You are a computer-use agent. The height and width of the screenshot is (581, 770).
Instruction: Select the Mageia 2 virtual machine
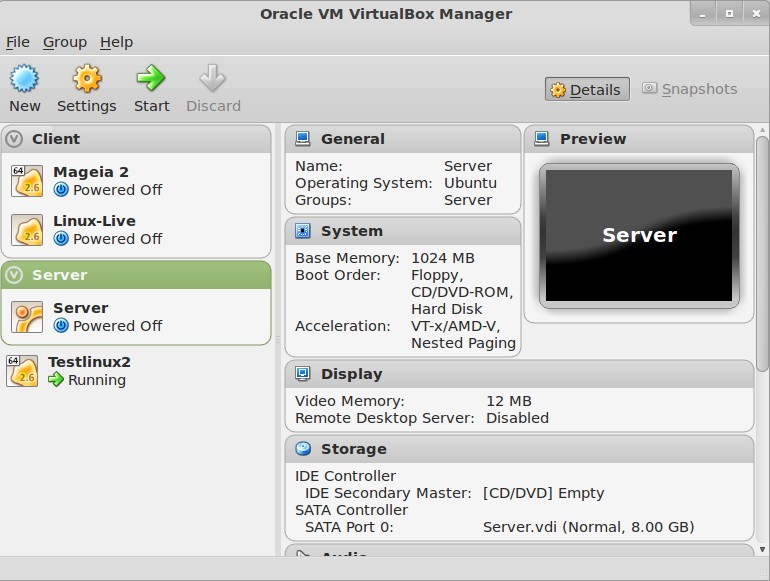[137, 181]
